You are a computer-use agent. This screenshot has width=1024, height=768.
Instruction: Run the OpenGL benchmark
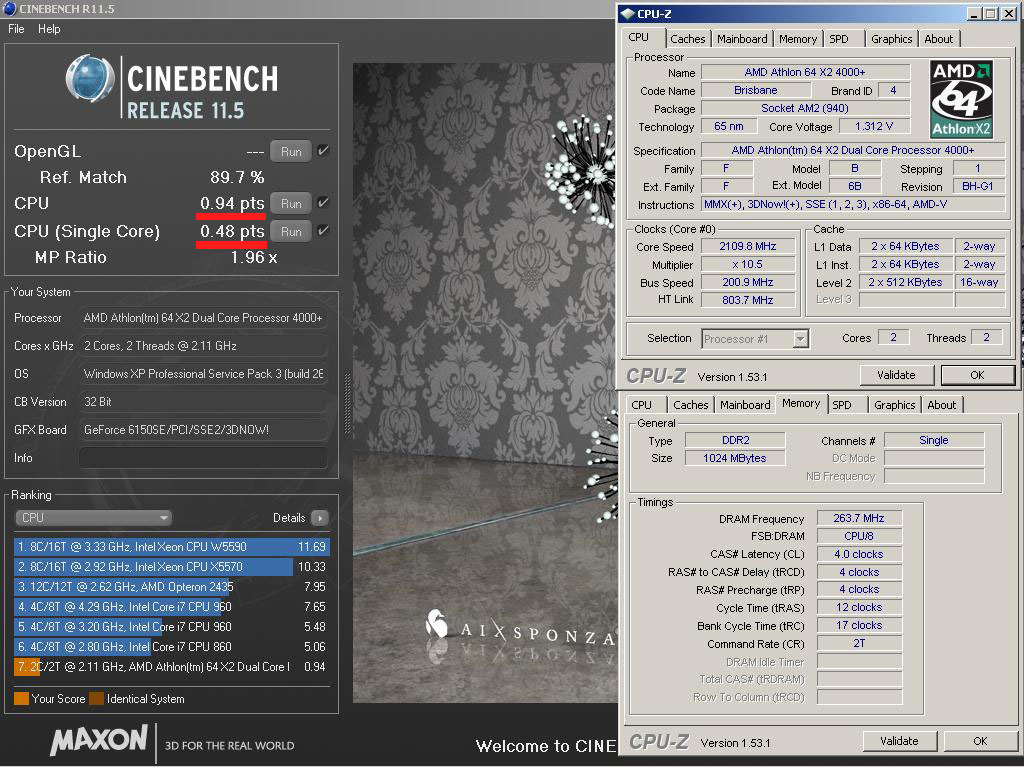click(x=291, y=152)
